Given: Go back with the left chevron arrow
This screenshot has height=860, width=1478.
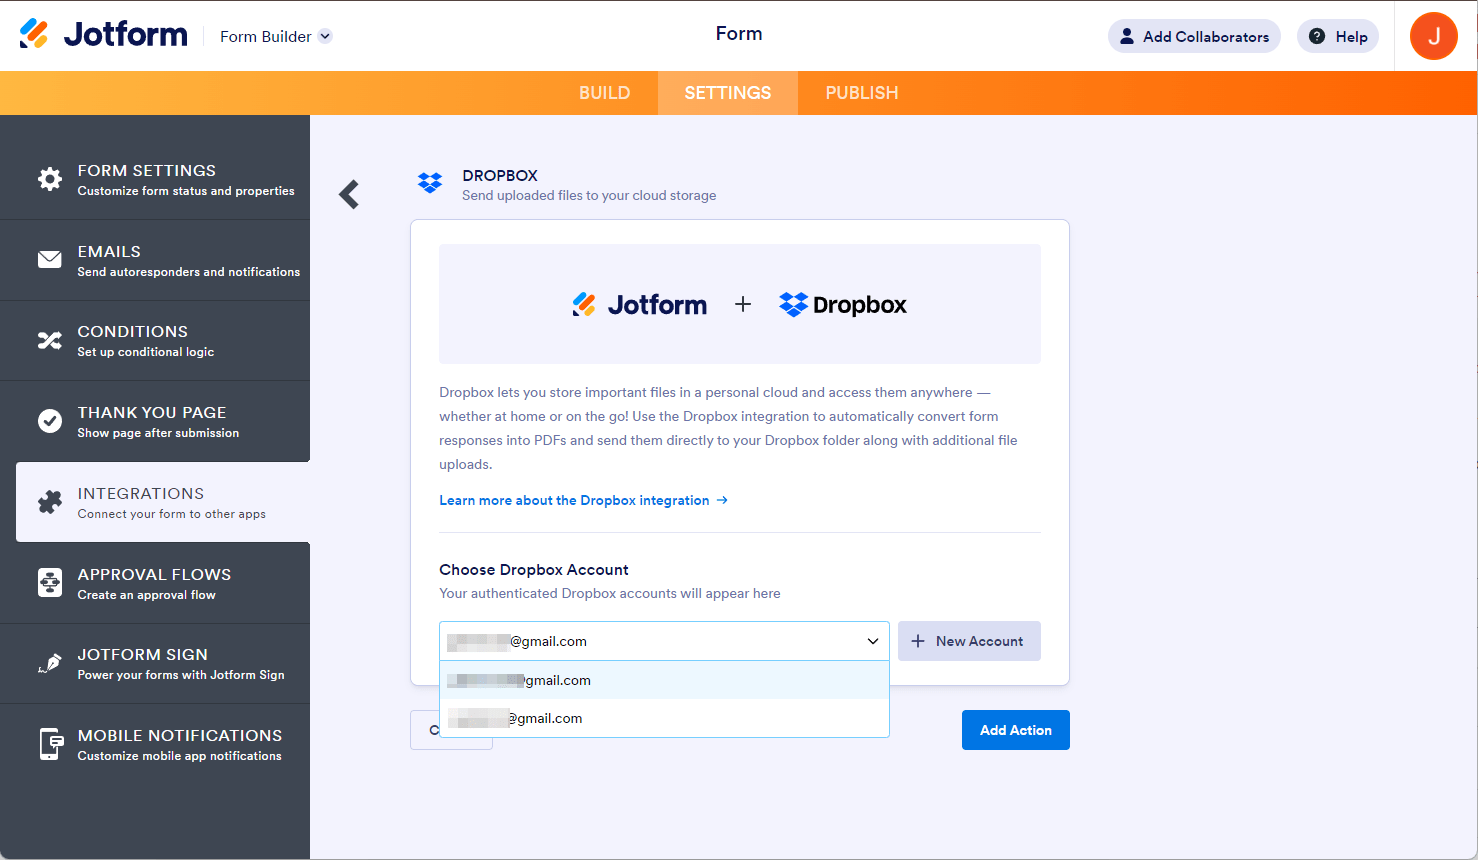Looking at the screenshot, I should 349,194.
